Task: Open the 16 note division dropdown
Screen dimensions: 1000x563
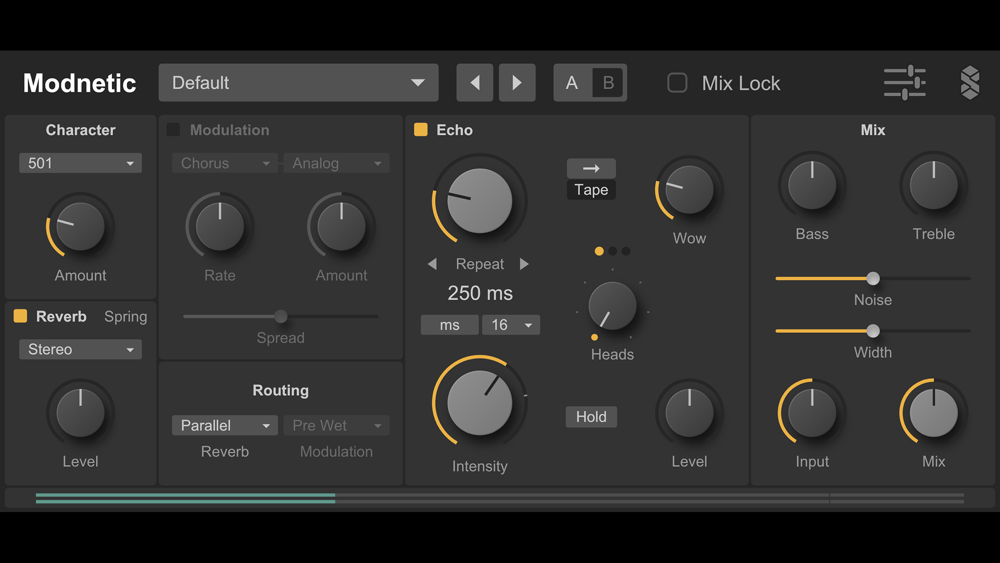Action: pyautogui.click(x=511, y=325)
